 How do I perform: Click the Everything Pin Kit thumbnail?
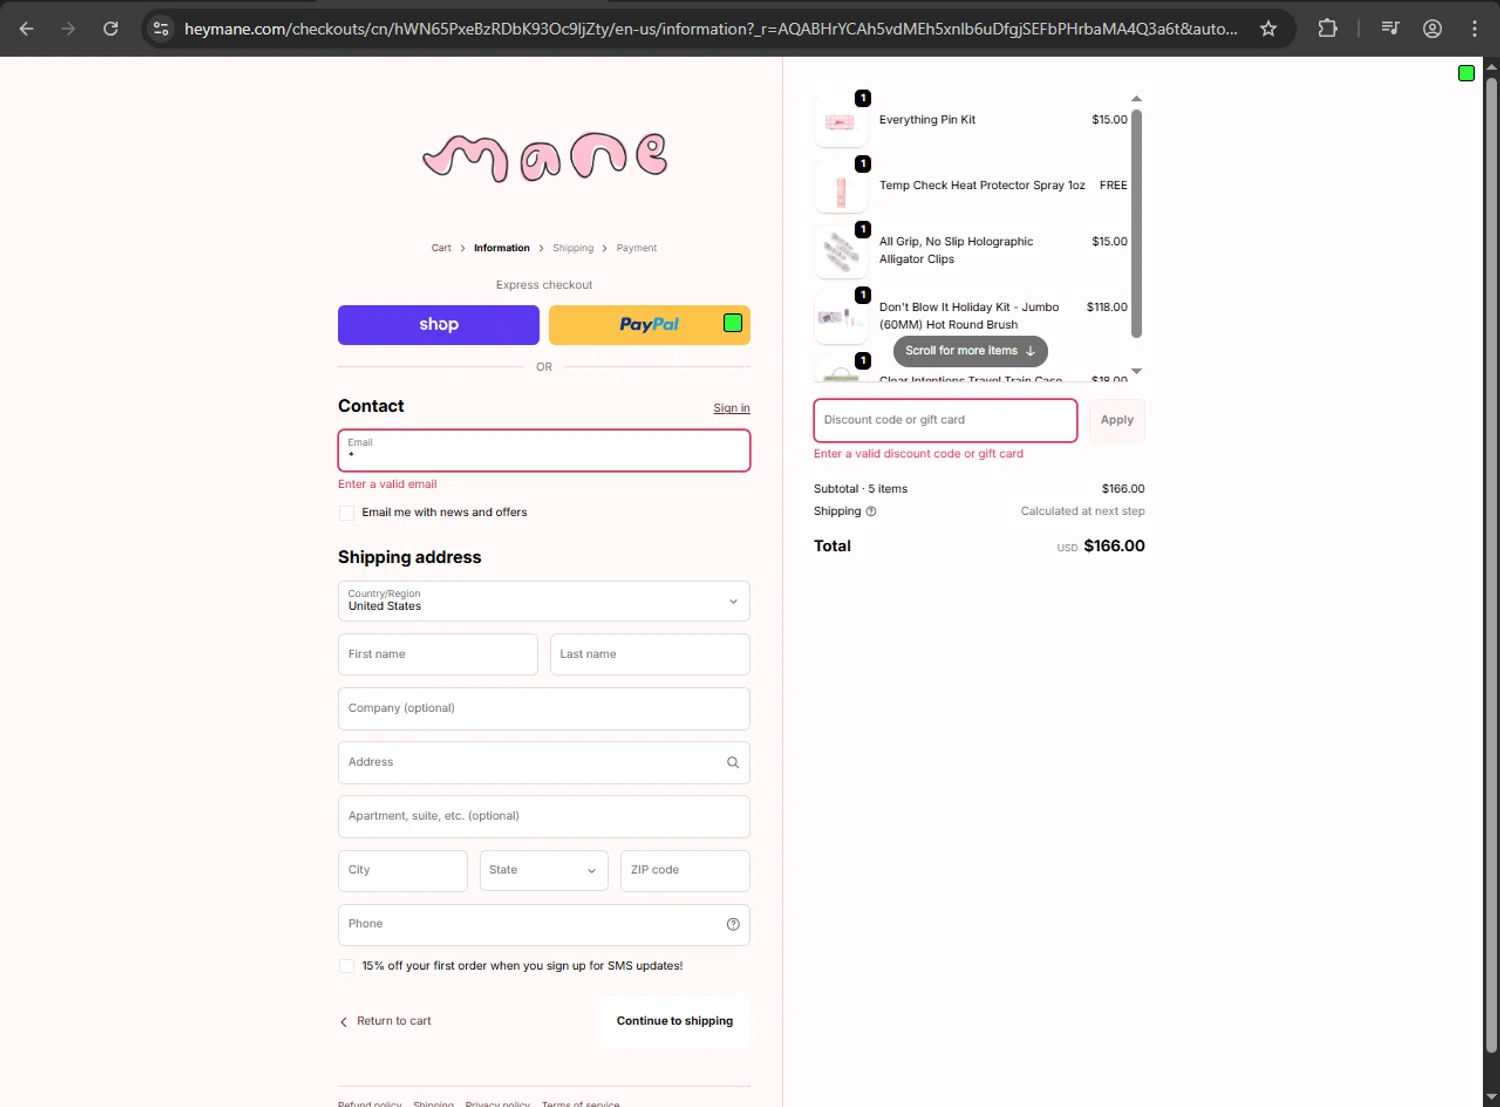(x=841, y=122)
